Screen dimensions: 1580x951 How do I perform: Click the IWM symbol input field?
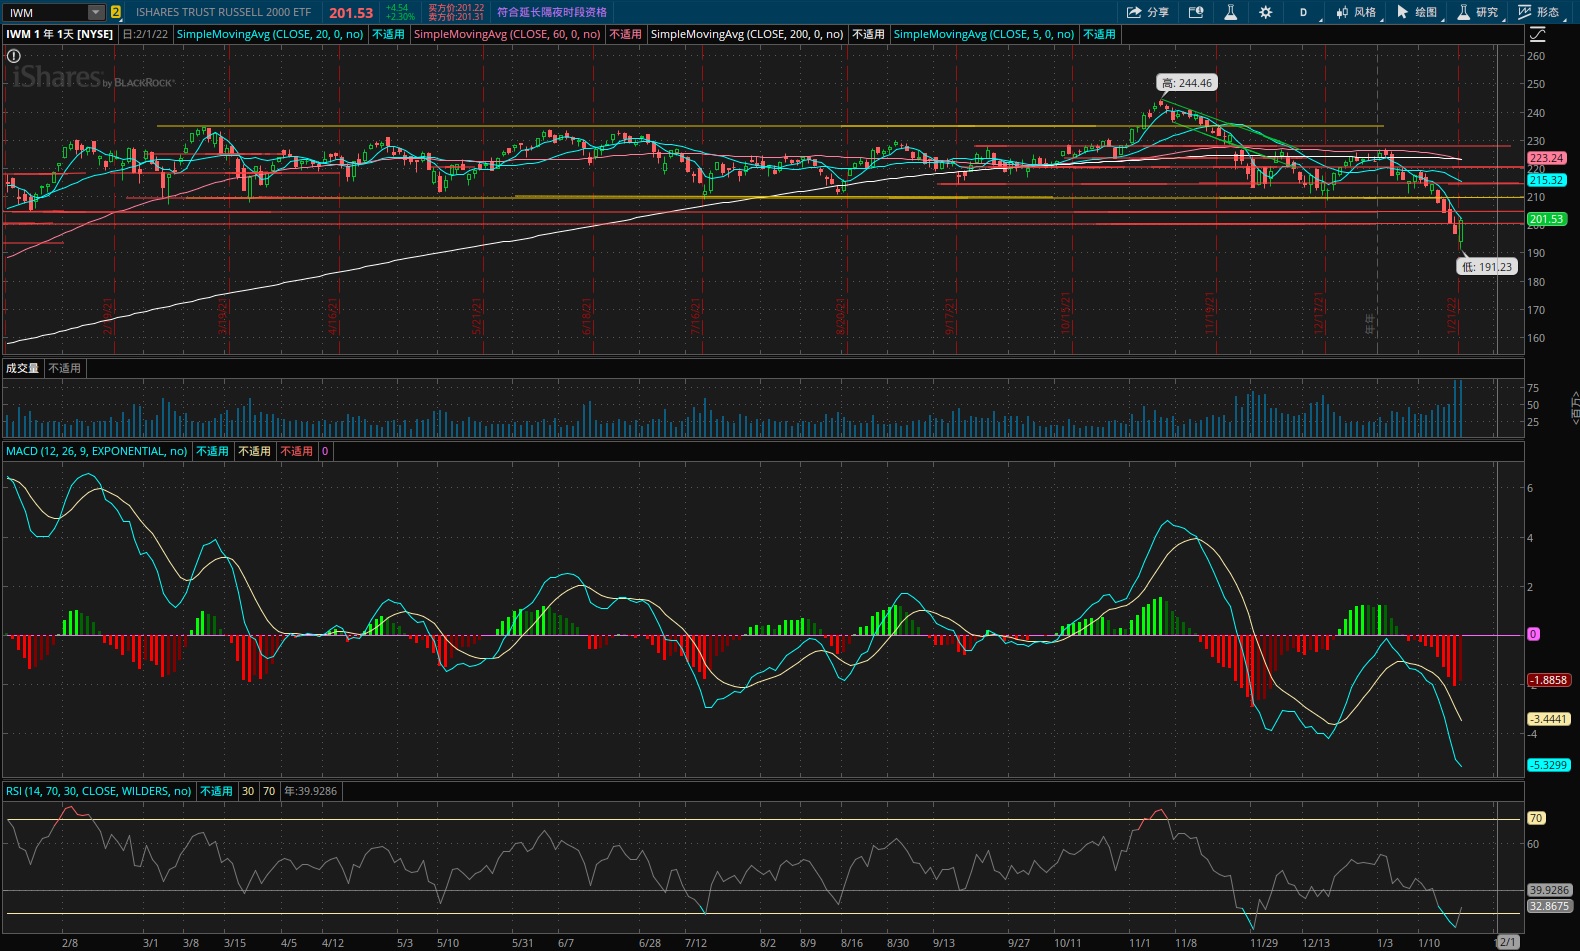tap(46, 12)
